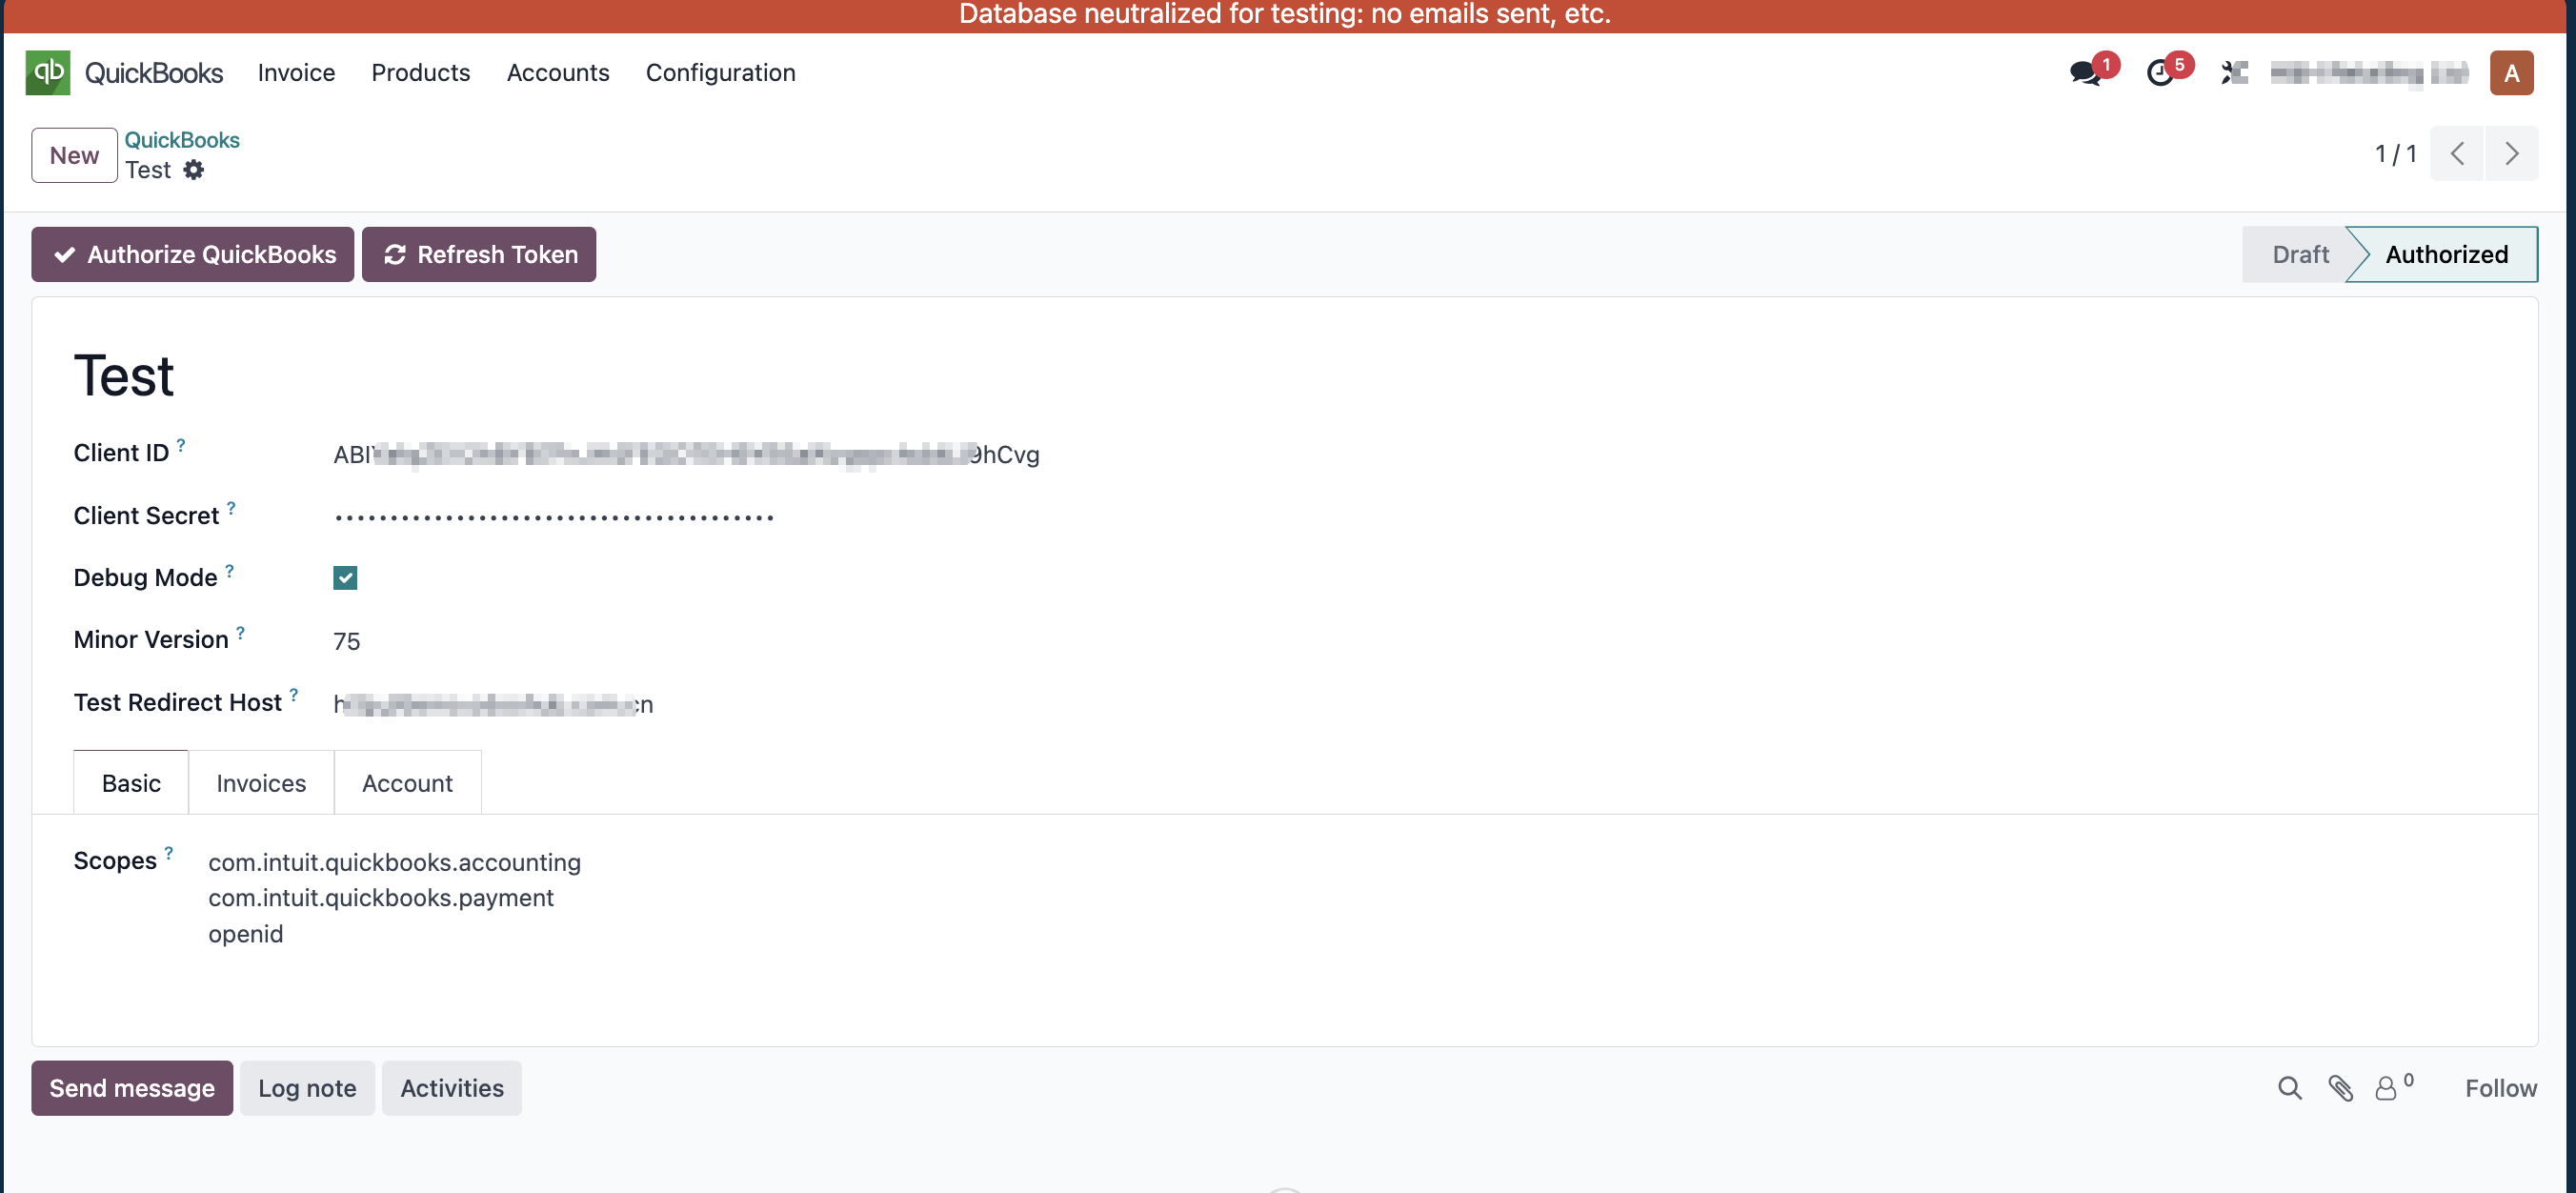
Task: Open the Invoice menu
Action: point(296,73)
